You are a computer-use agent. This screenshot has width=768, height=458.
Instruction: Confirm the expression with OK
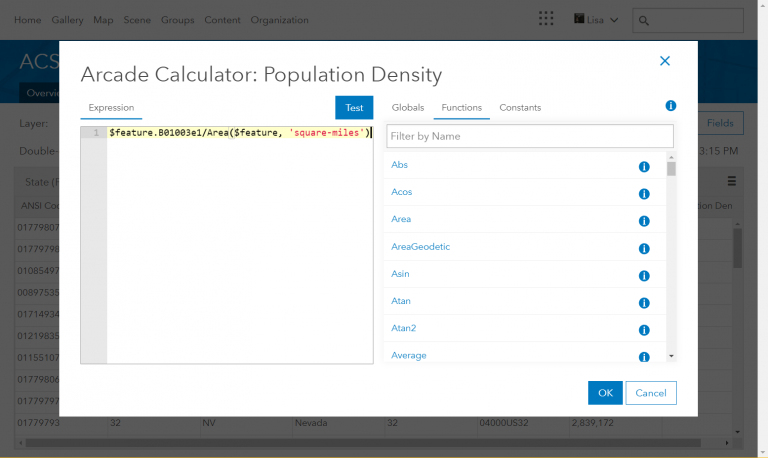coord(605,393)
